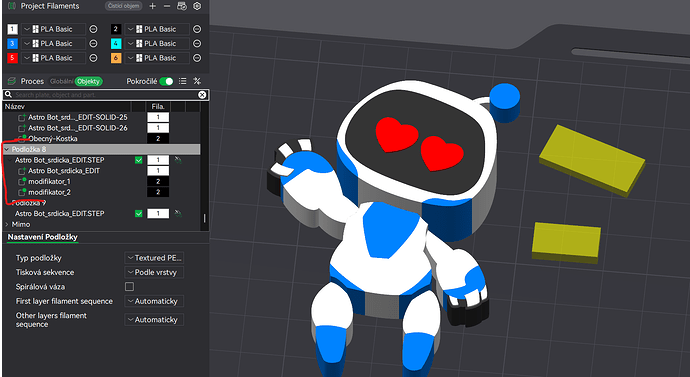
Task: Open filament settings gear icon
Action: tap(197, 6)
